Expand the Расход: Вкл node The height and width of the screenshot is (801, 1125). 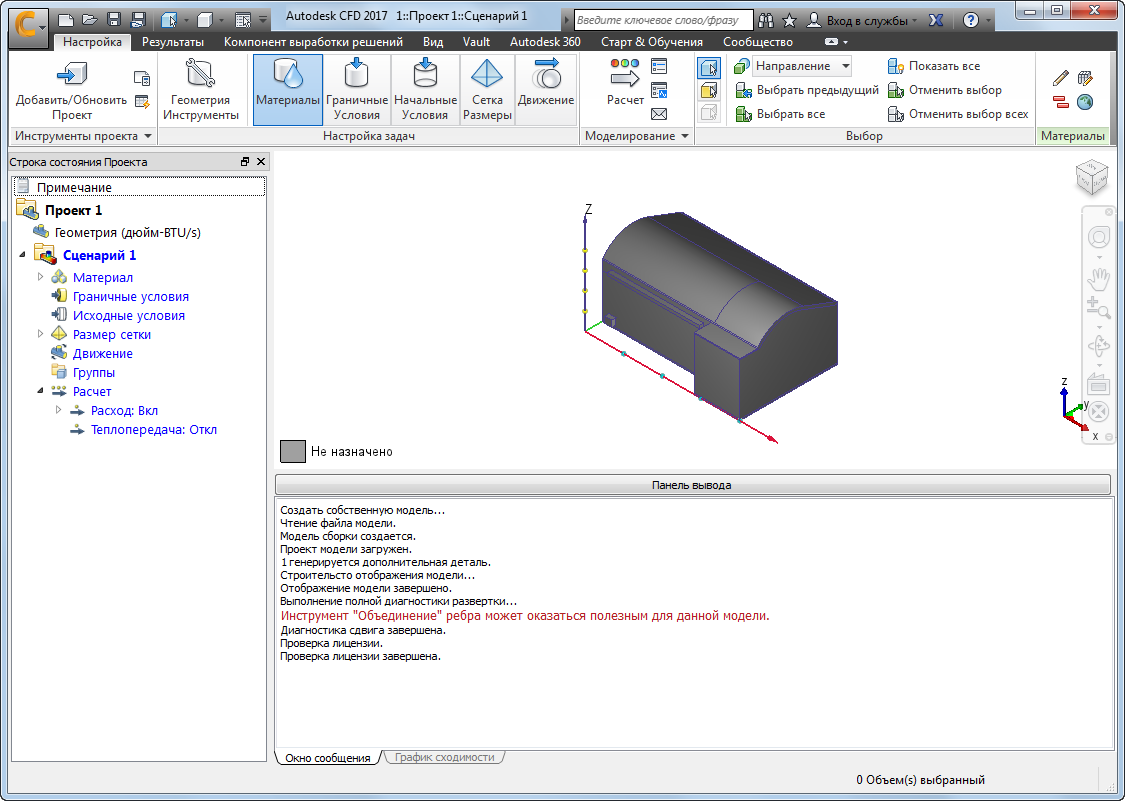pyautogui.click(x=59, y=409)
